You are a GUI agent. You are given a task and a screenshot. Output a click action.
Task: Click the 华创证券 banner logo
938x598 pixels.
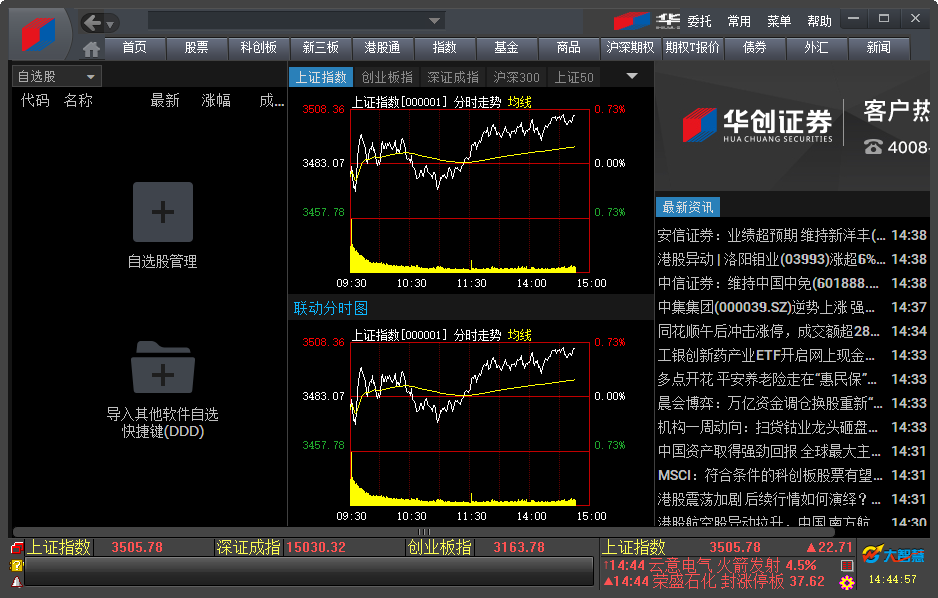pos(757,125)
